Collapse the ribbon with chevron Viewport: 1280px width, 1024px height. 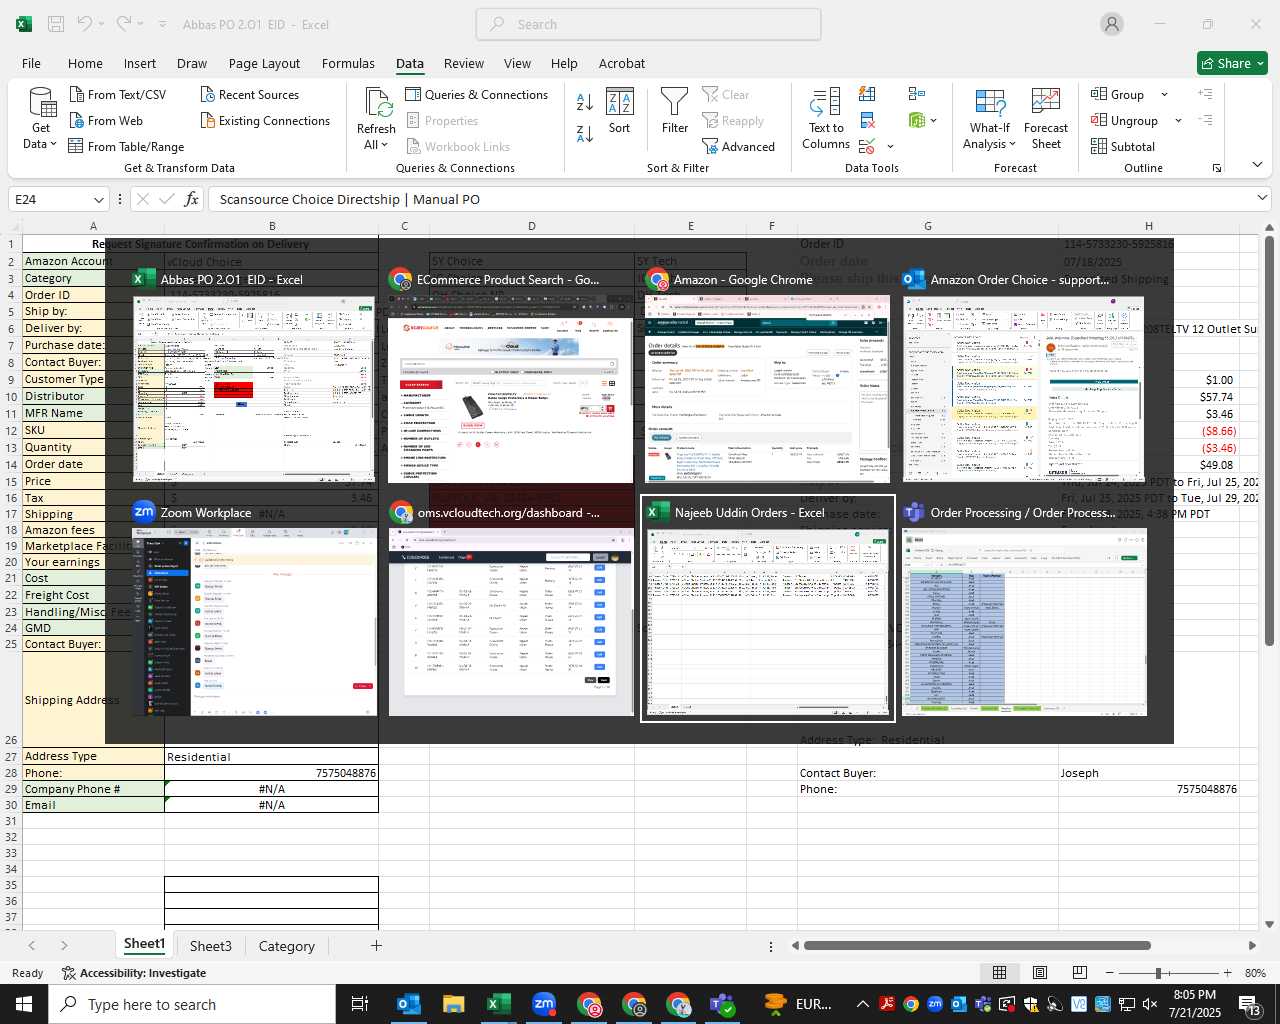[1257, 164]
